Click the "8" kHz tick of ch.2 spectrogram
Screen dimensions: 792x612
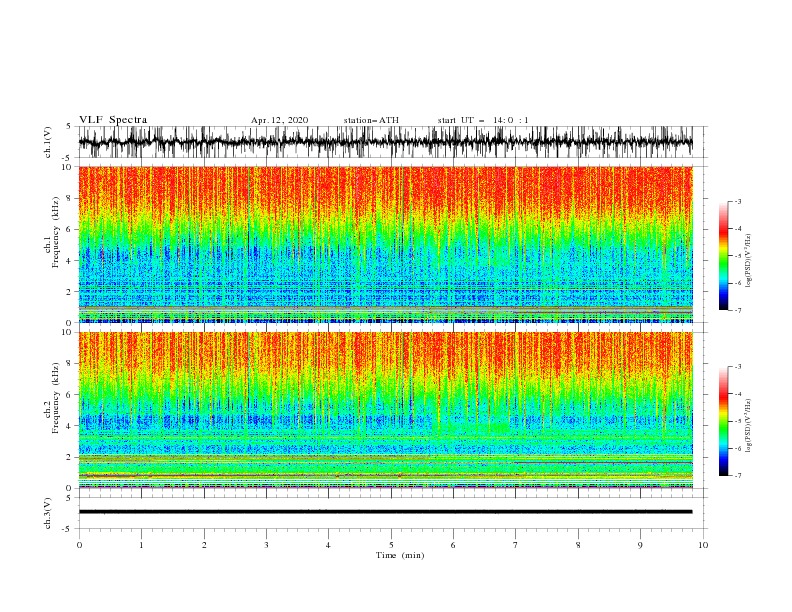tap(70, 363)
